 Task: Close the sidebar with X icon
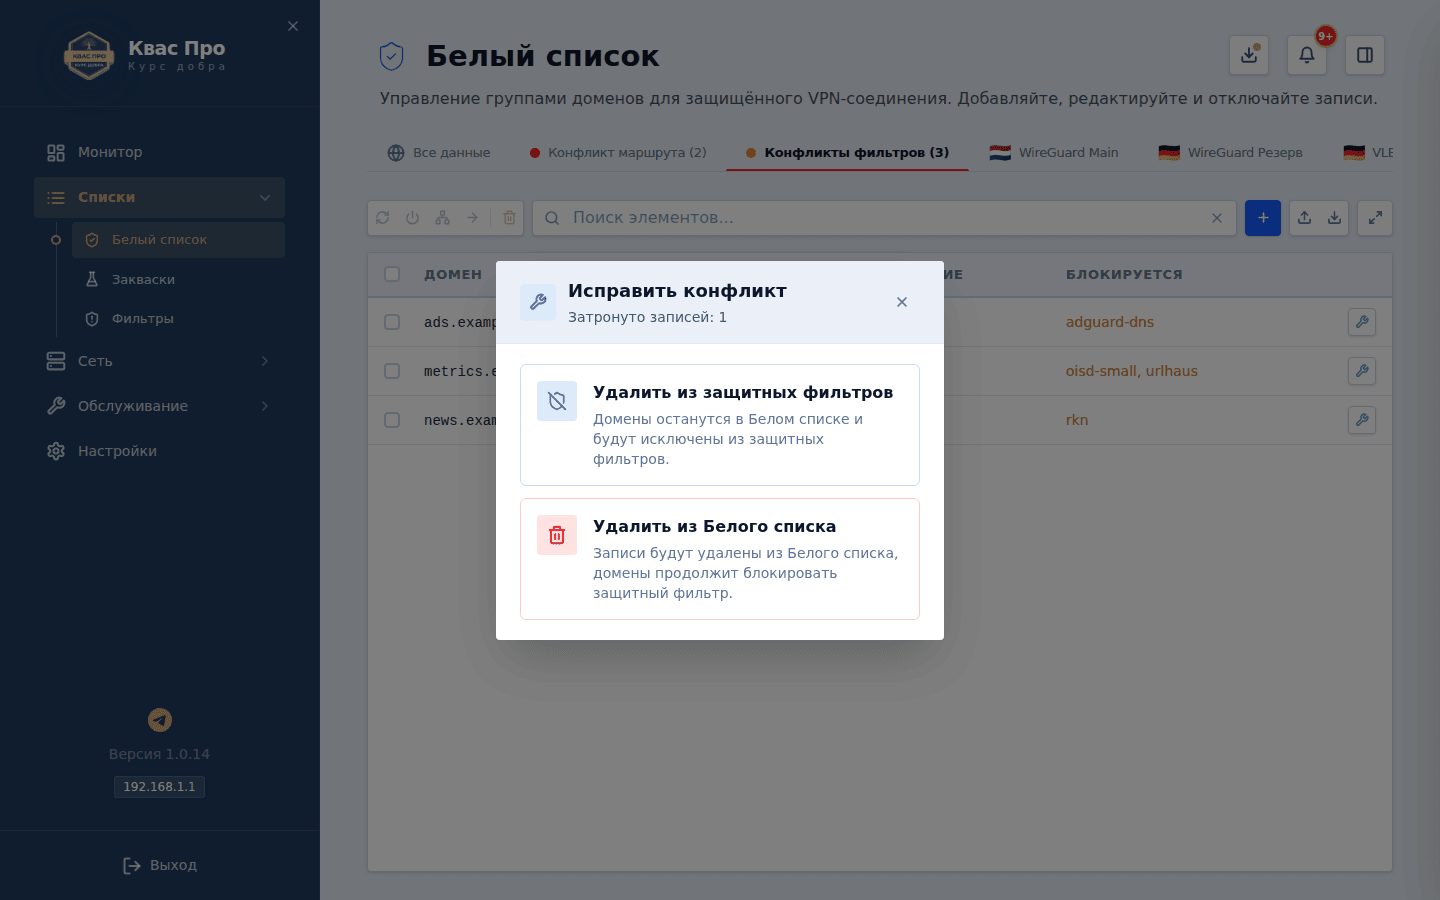pos(293,26)
